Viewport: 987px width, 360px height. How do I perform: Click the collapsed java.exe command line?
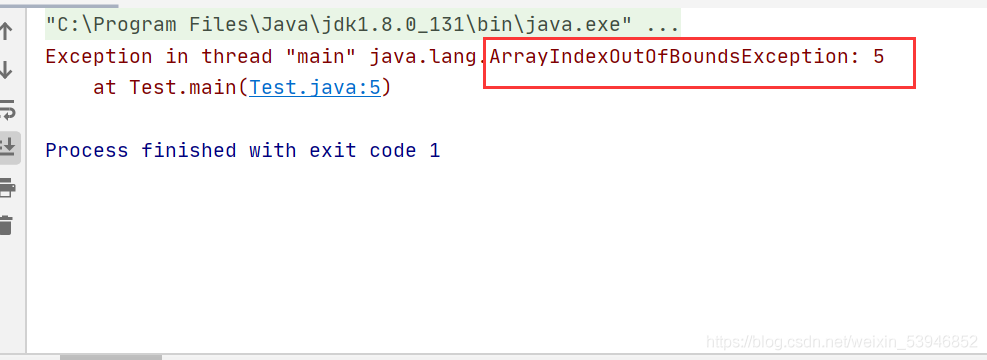click(362, 26)
